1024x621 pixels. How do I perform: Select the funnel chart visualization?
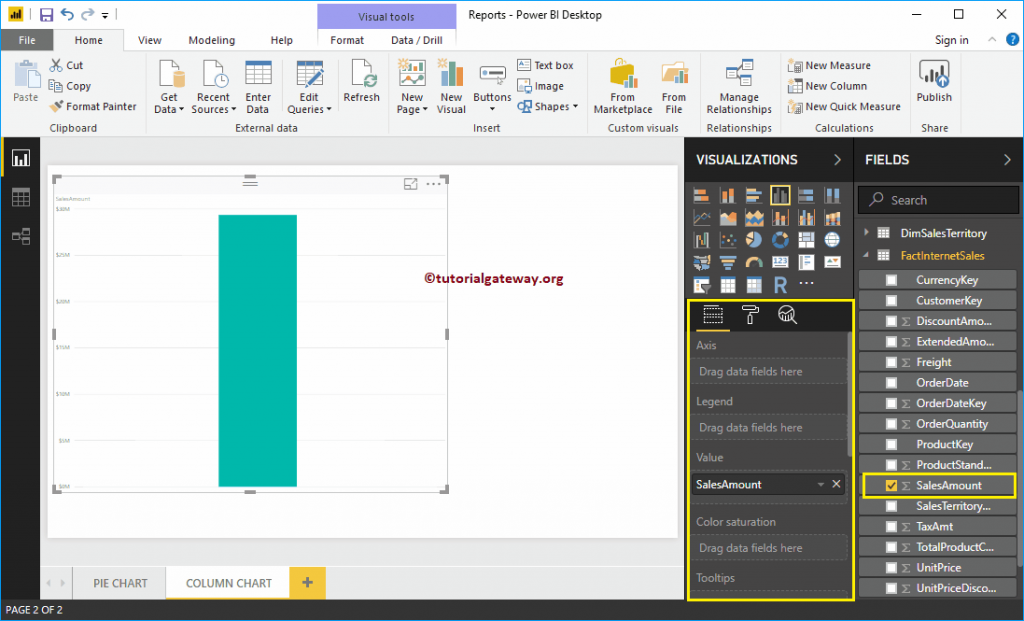coord(728,263)
